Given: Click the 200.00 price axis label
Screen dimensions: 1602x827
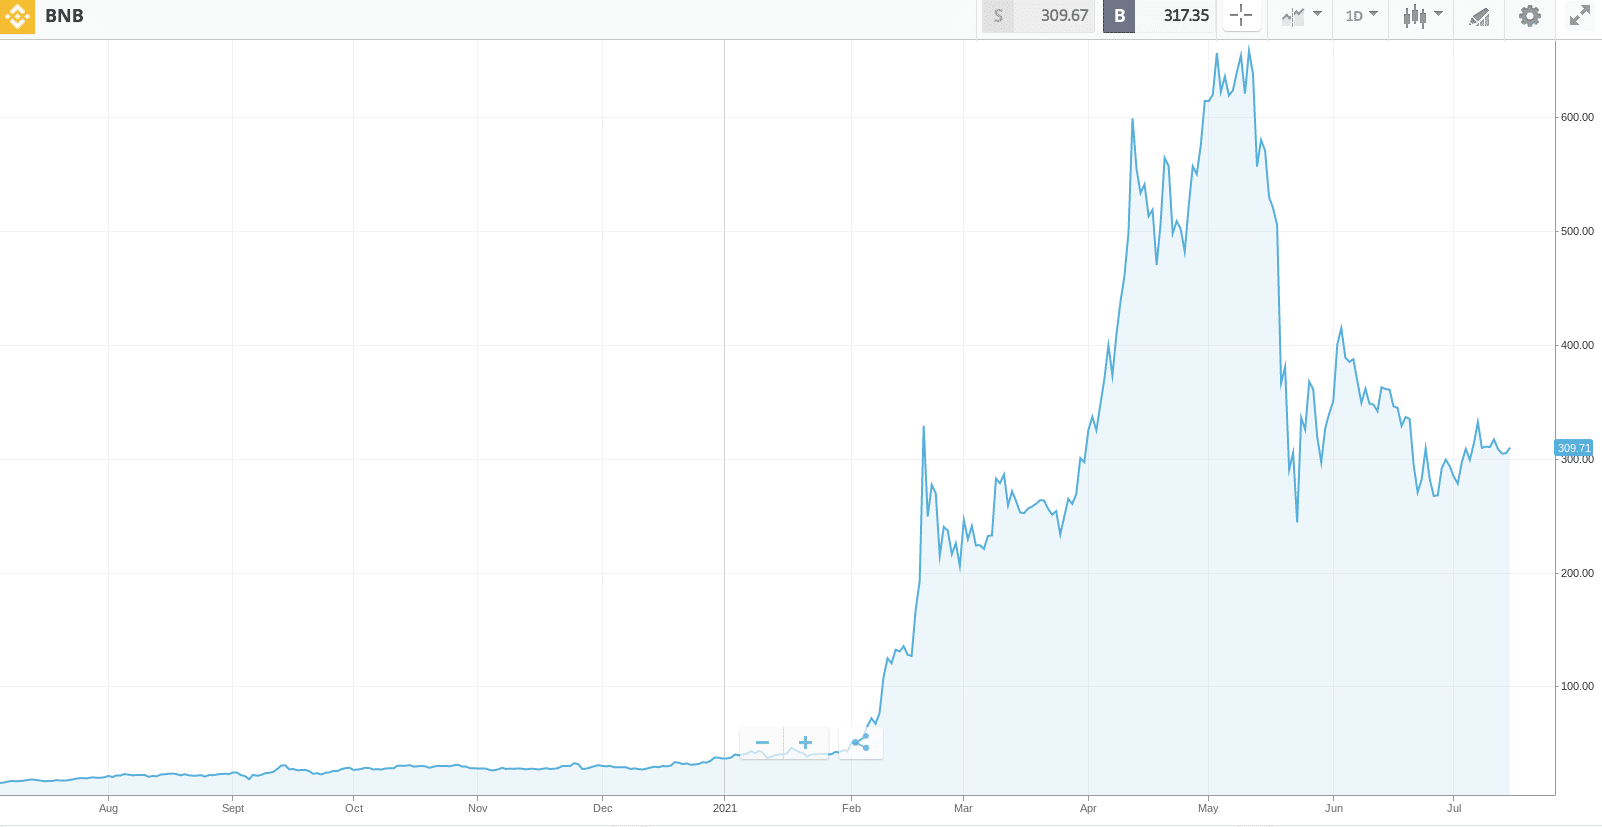Looking at the screenshot, I should (1577, 573).
